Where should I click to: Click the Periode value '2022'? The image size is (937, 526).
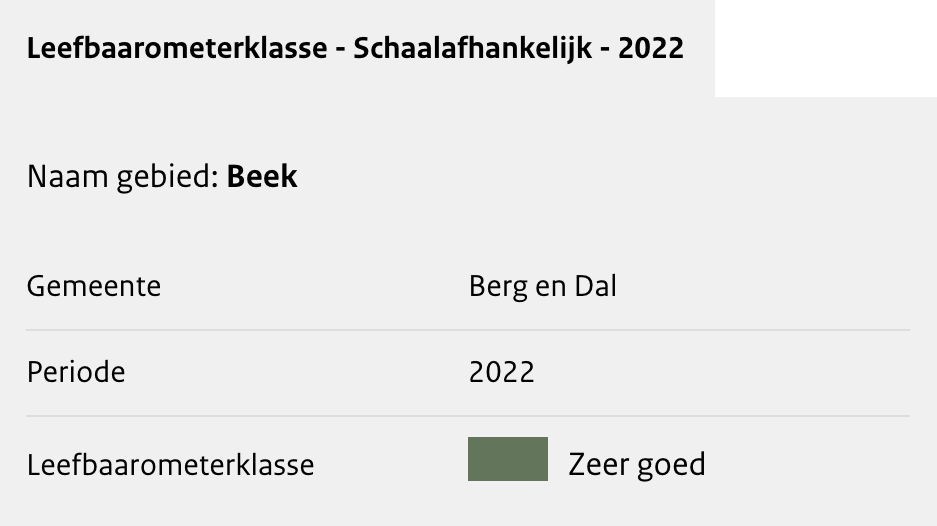501,372
